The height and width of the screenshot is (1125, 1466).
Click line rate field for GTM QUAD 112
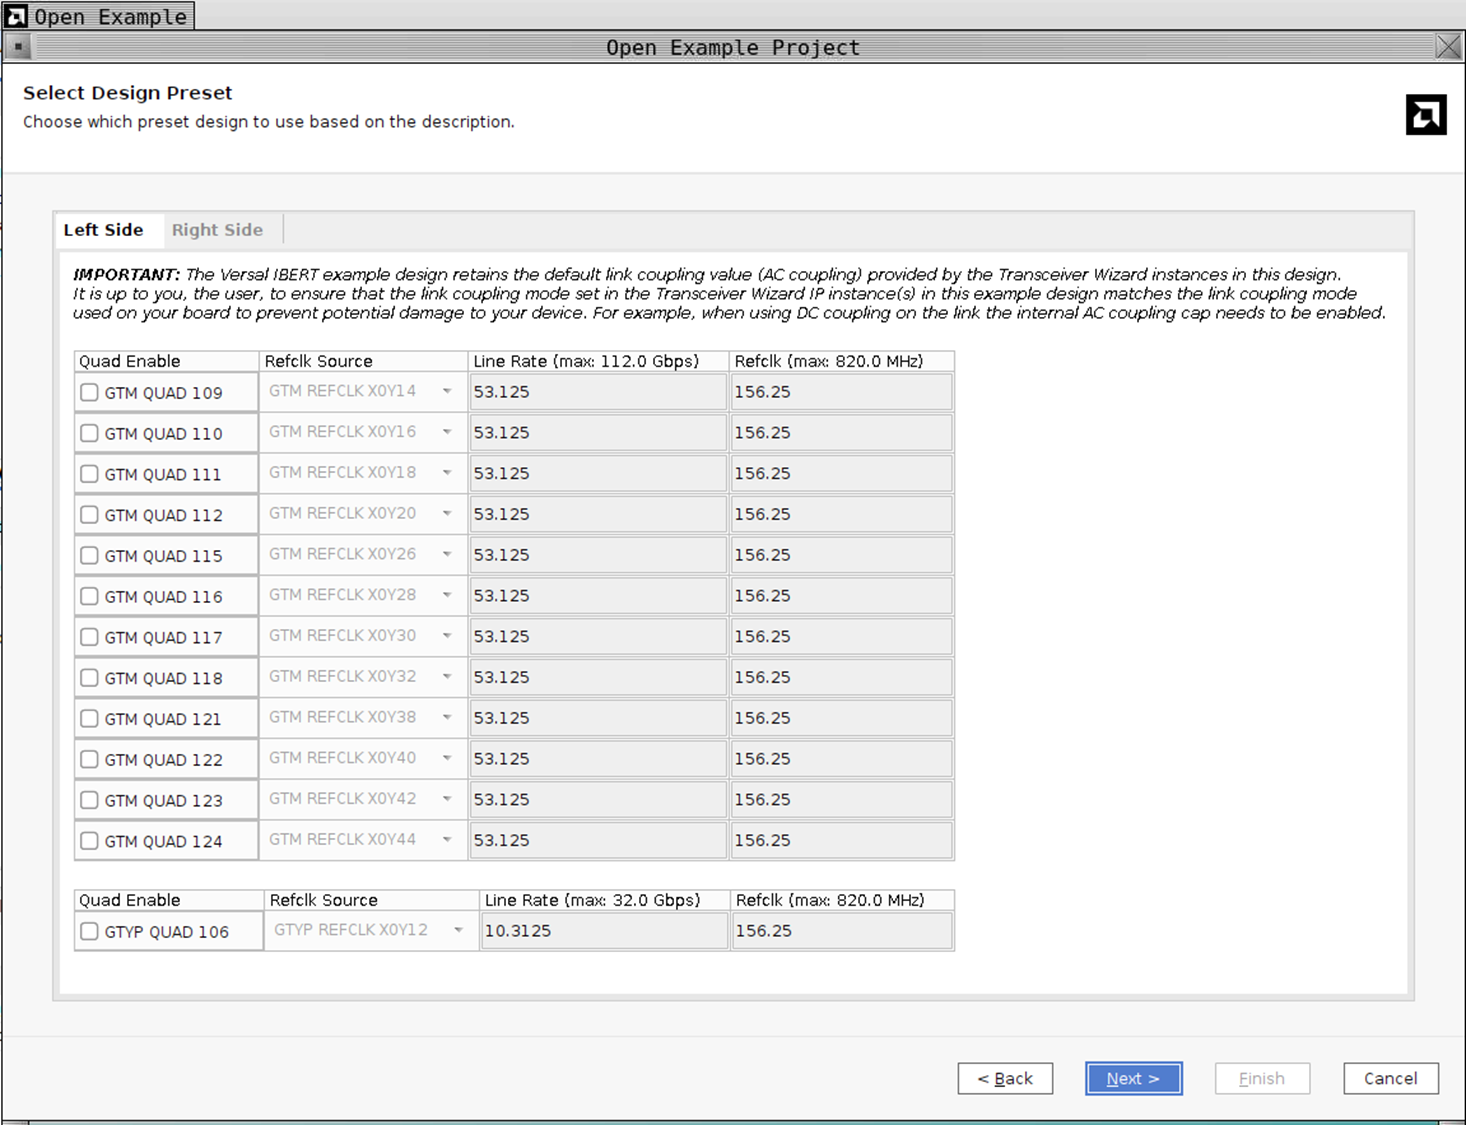click(598, 514)
